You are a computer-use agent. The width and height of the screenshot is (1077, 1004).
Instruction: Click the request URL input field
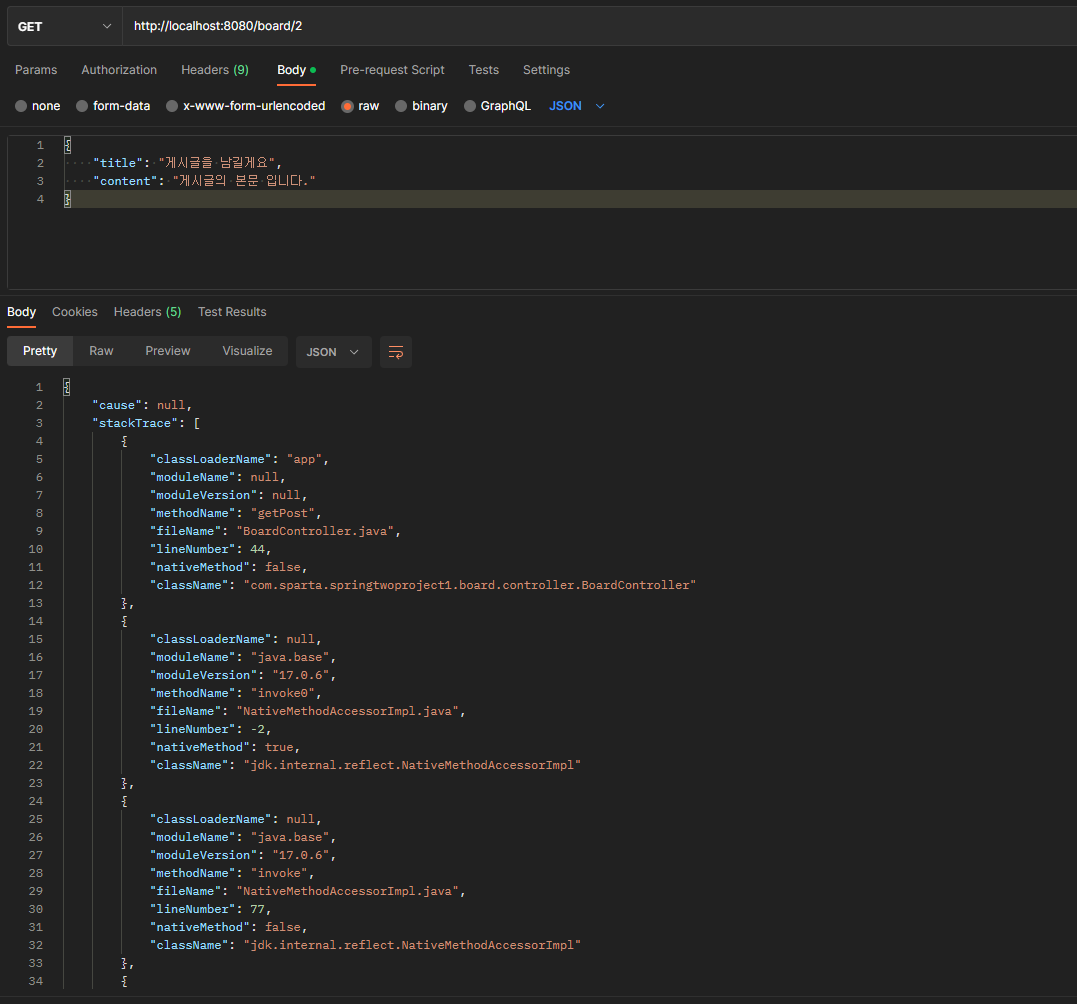coord(599,26)
